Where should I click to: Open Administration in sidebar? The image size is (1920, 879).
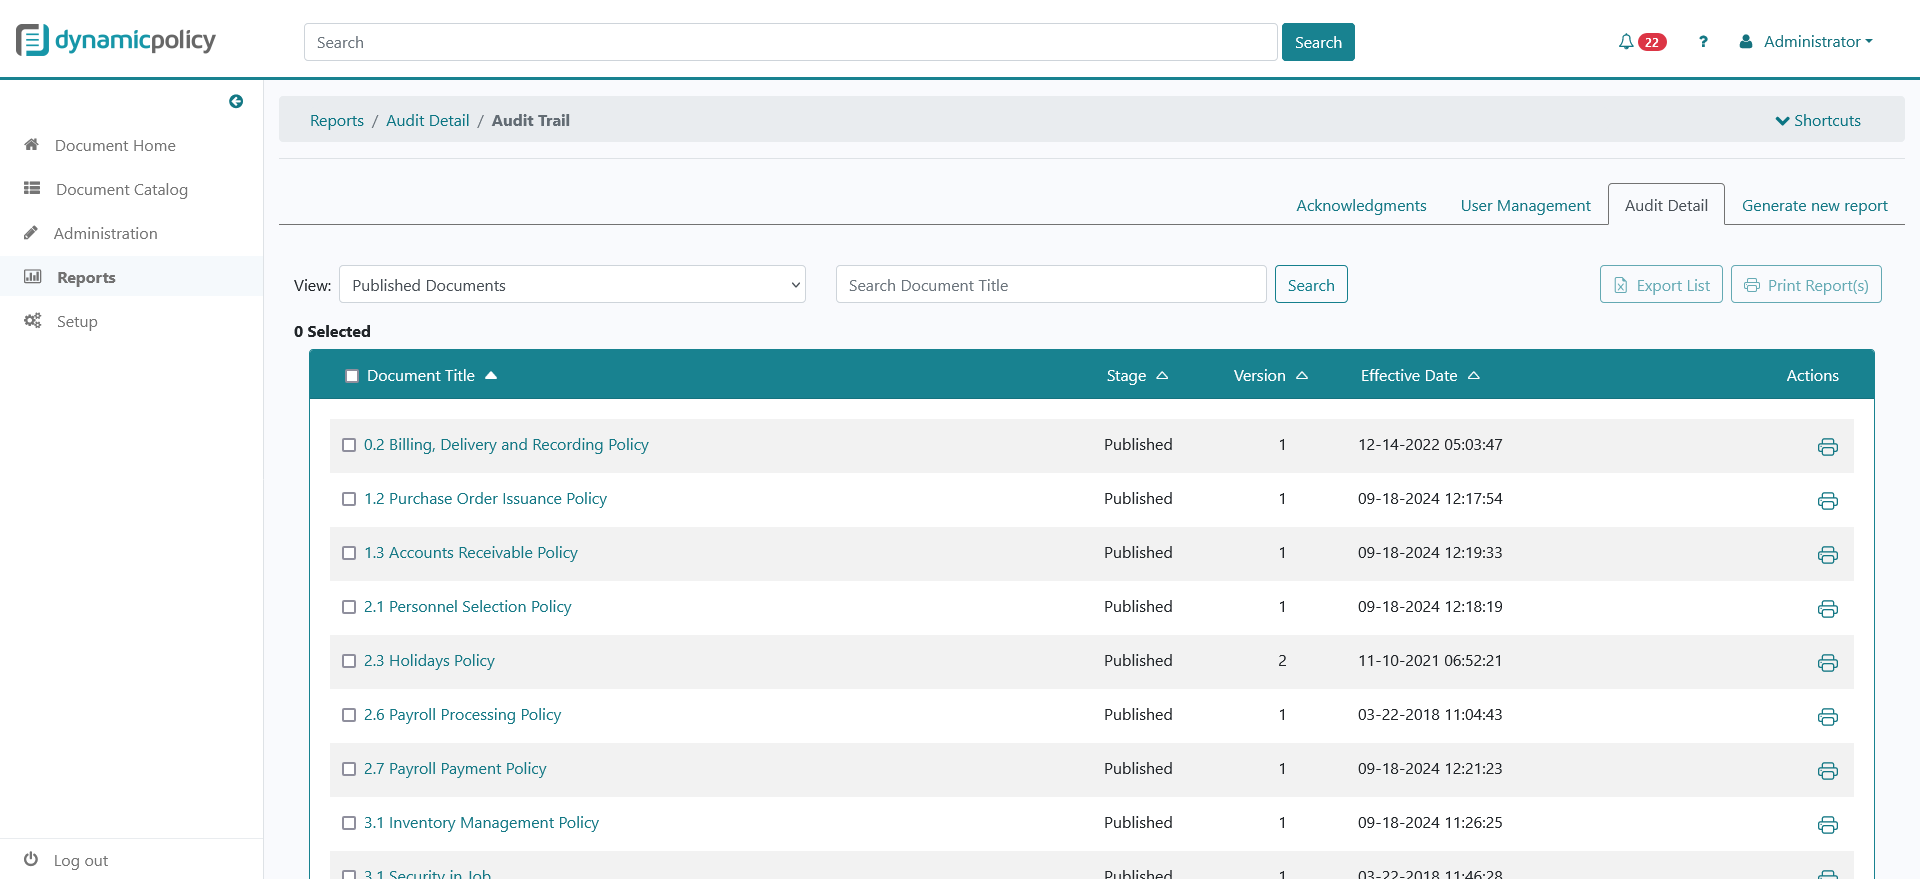click(106, 233)
